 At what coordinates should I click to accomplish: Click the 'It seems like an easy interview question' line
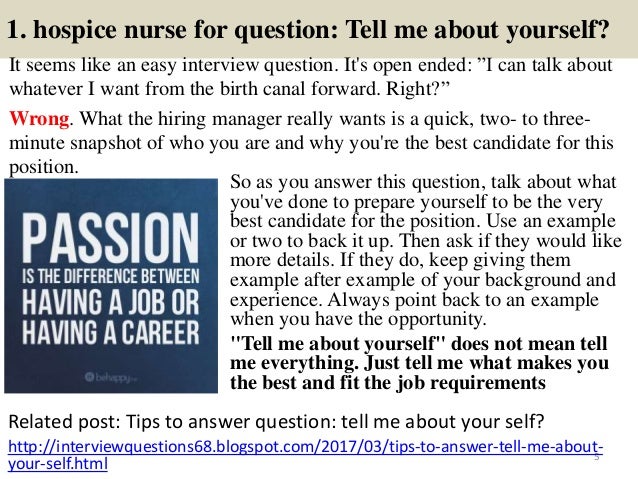pyautogui.click(x=310, y=65)
